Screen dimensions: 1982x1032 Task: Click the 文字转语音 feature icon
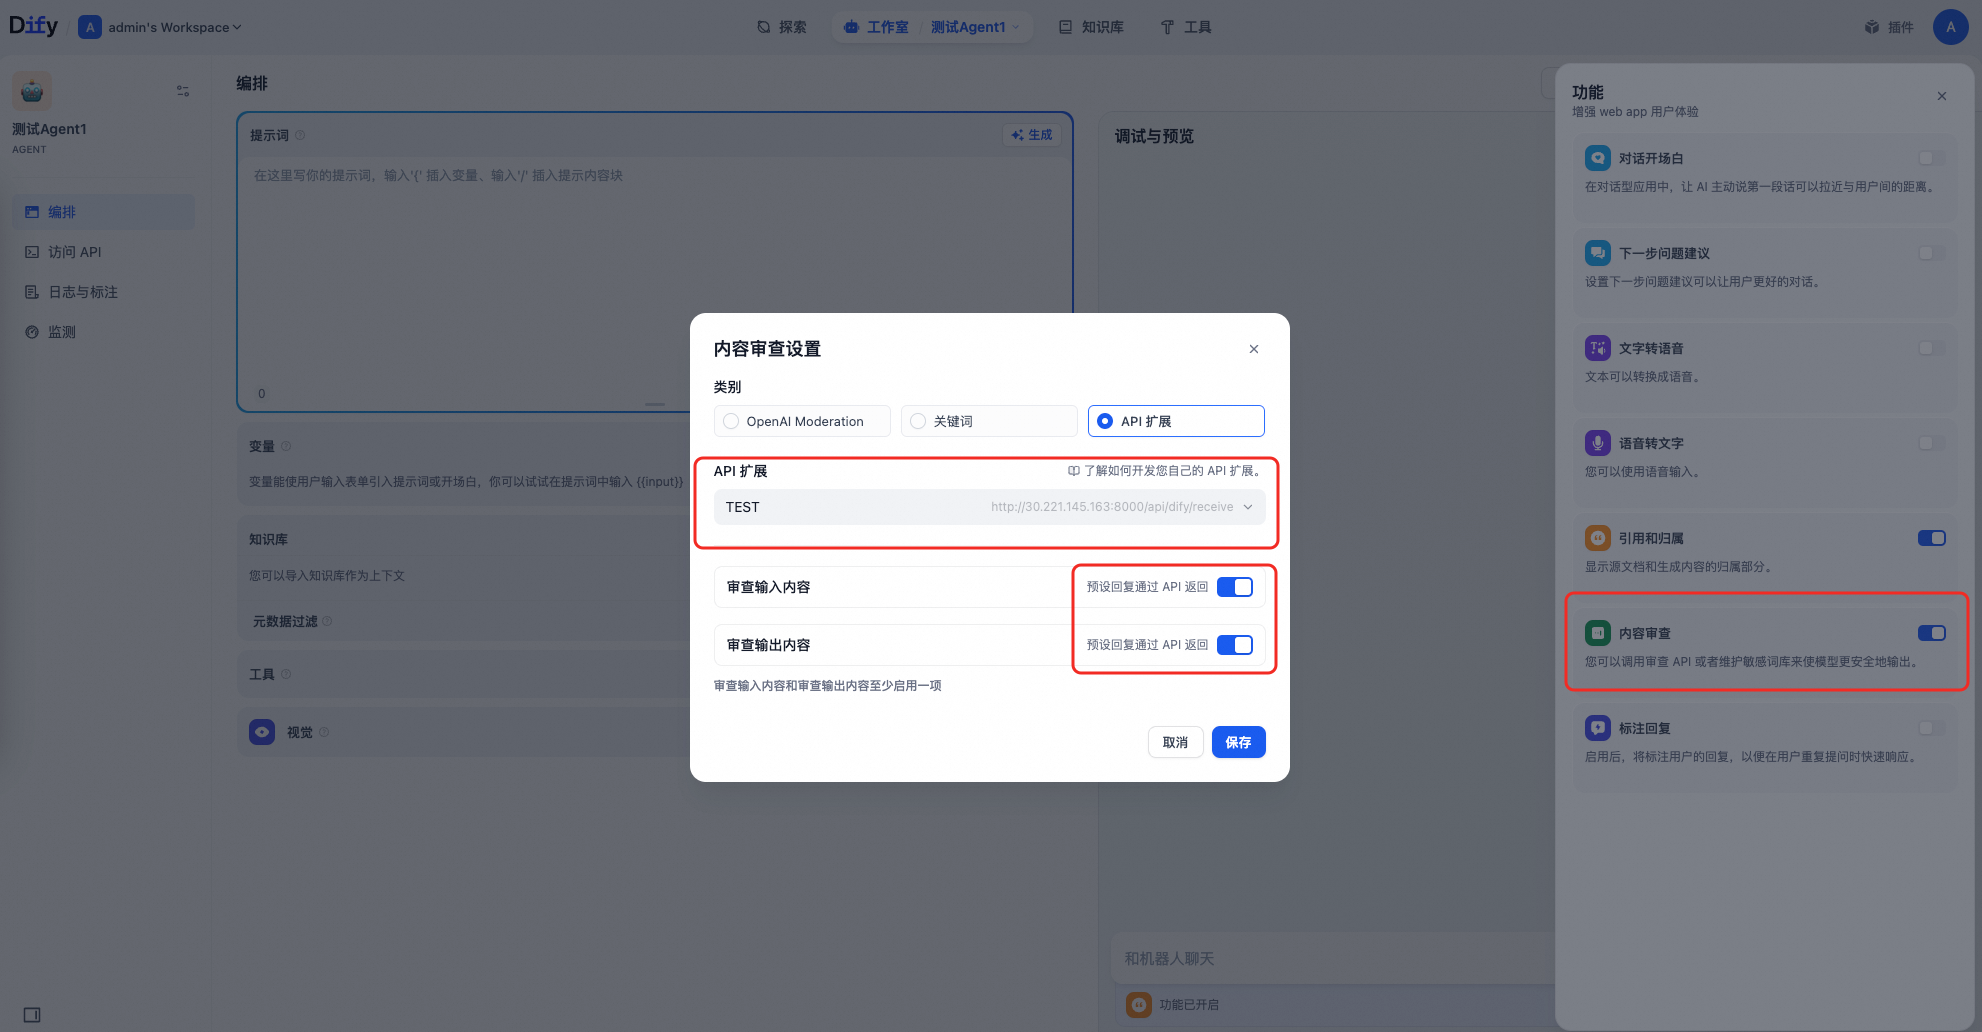point(1597,348)
